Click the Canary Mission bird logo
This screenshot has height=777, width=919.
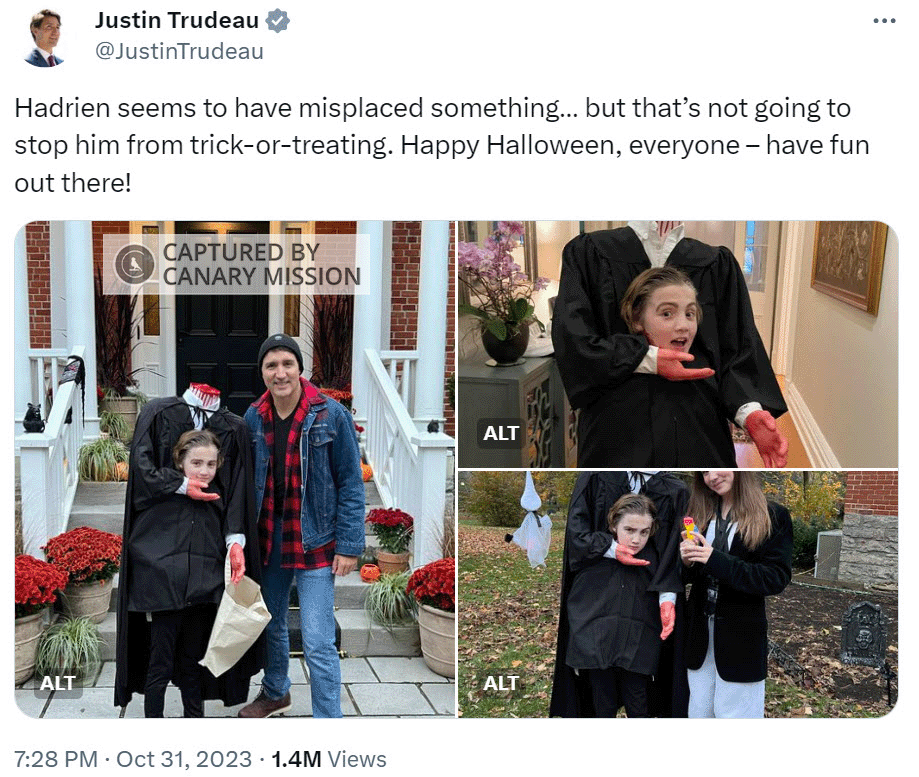134,264
